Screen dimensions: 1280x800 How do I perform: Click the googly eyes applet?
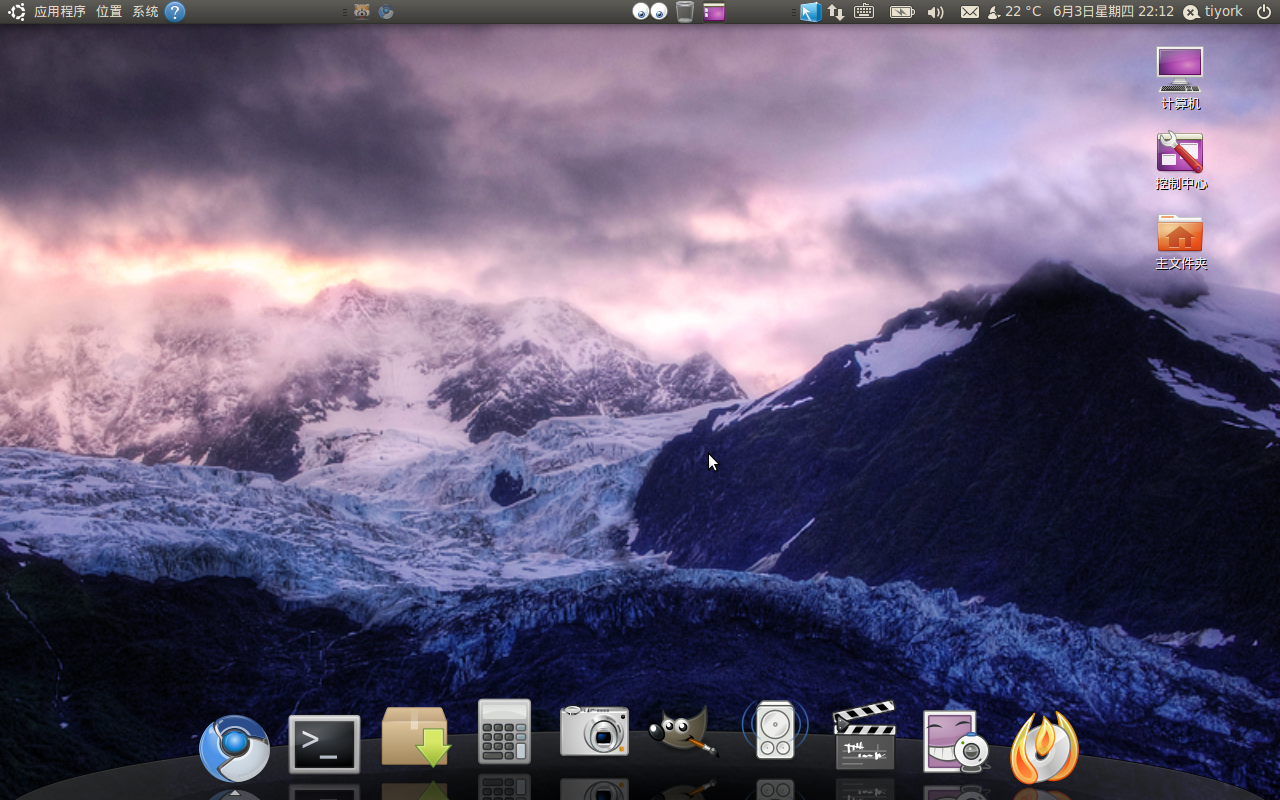650,12
